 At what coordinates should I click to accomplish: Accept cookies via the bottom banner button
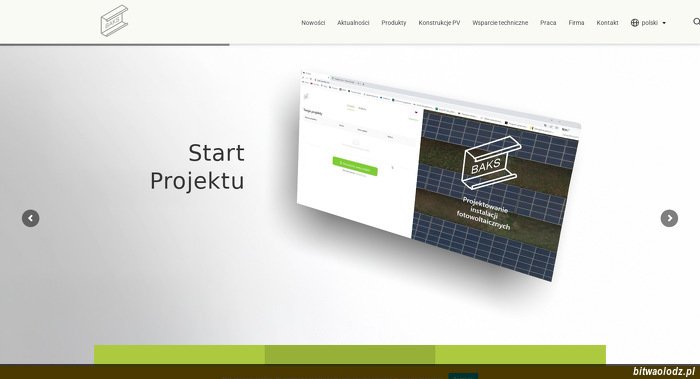coord(463,376)
